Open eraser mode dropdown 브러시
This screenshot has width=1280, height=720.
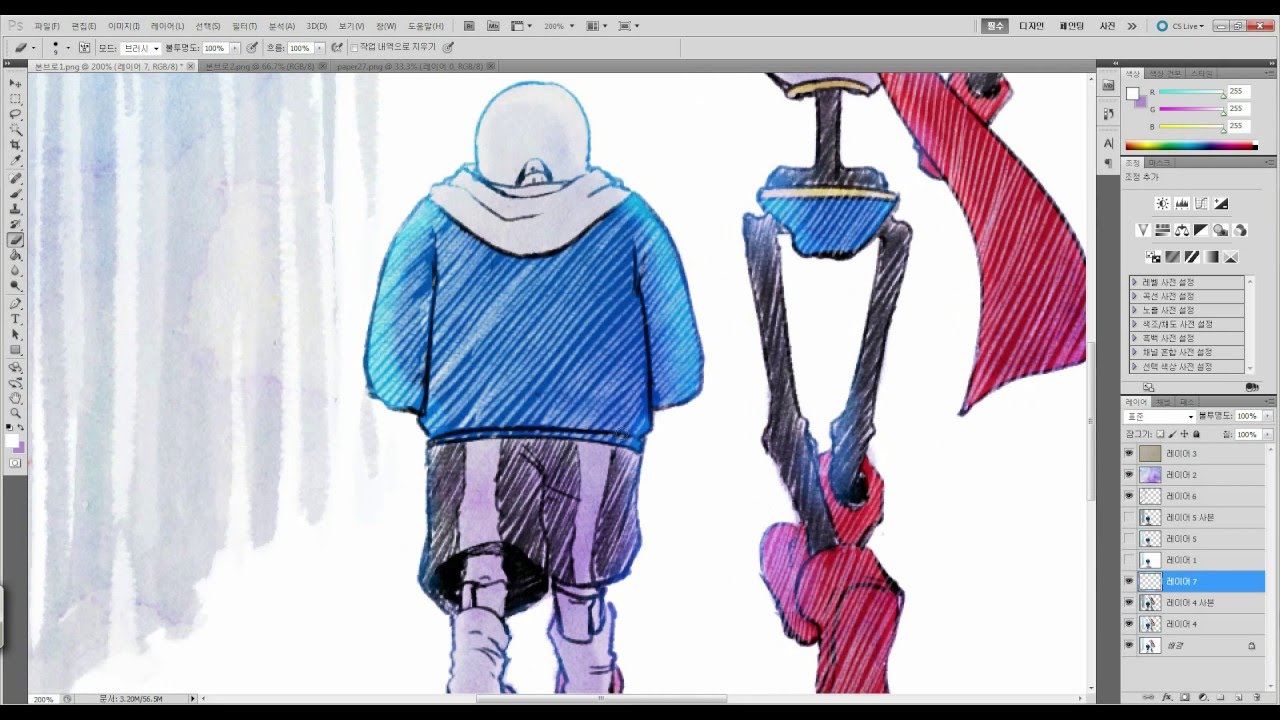click(x=141, y=48)
